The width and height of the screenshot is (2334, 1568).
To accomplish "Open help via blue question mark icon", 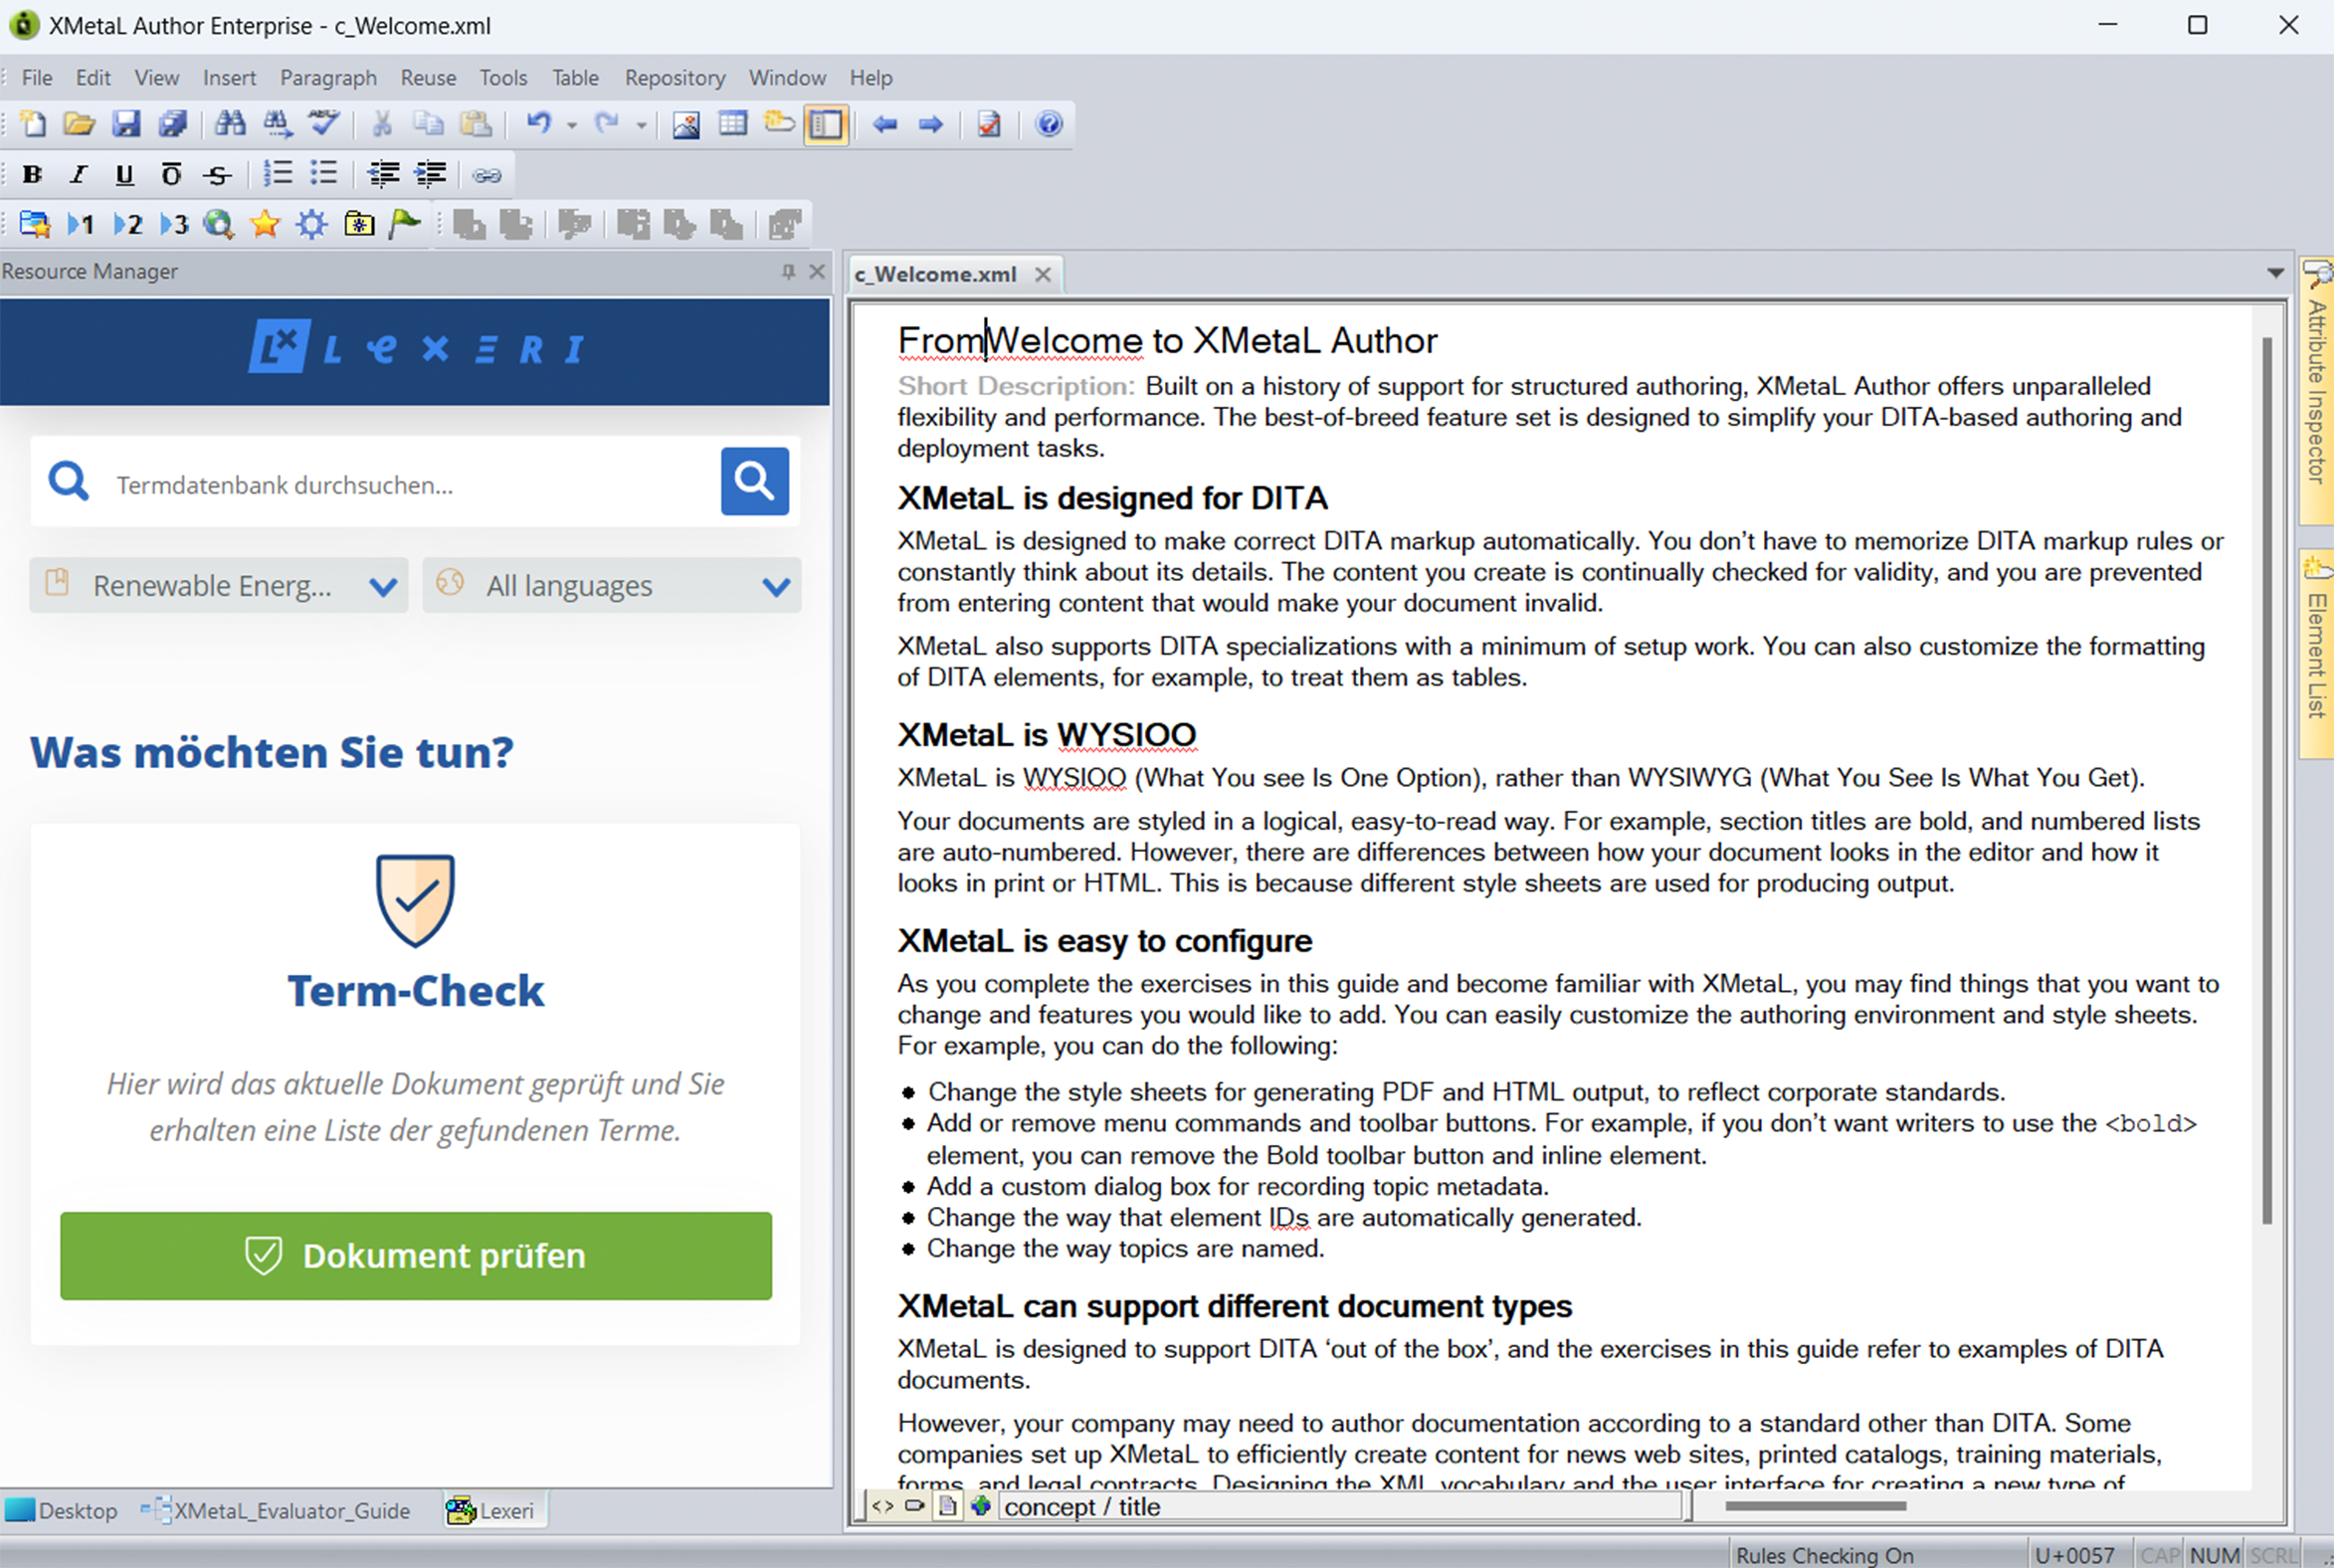I will pyautogui.click(x=1049, y=124).
